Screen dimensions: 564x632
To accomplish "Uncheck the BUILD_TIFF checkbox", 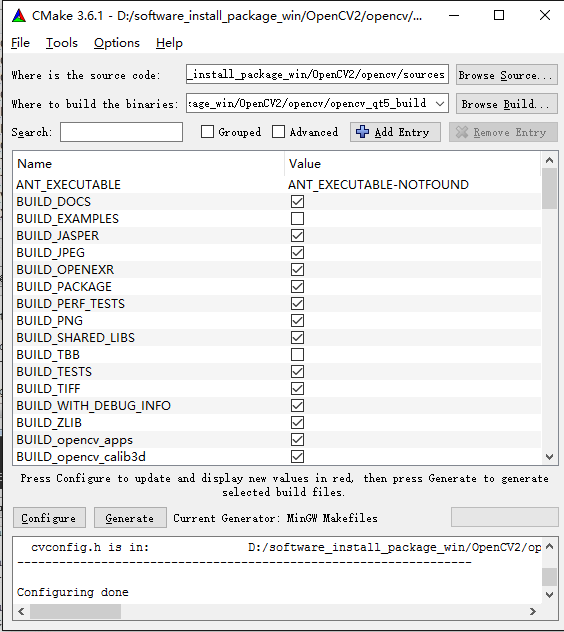I will [298, 389].
